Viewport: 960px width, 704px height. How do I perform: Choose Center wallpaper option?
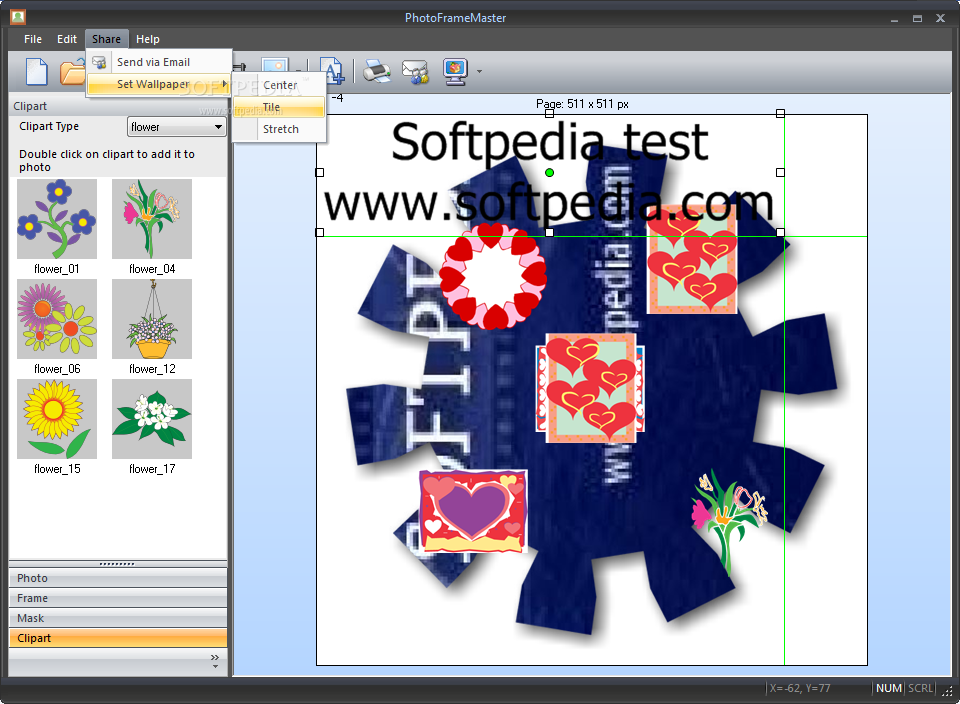point(280,85)
